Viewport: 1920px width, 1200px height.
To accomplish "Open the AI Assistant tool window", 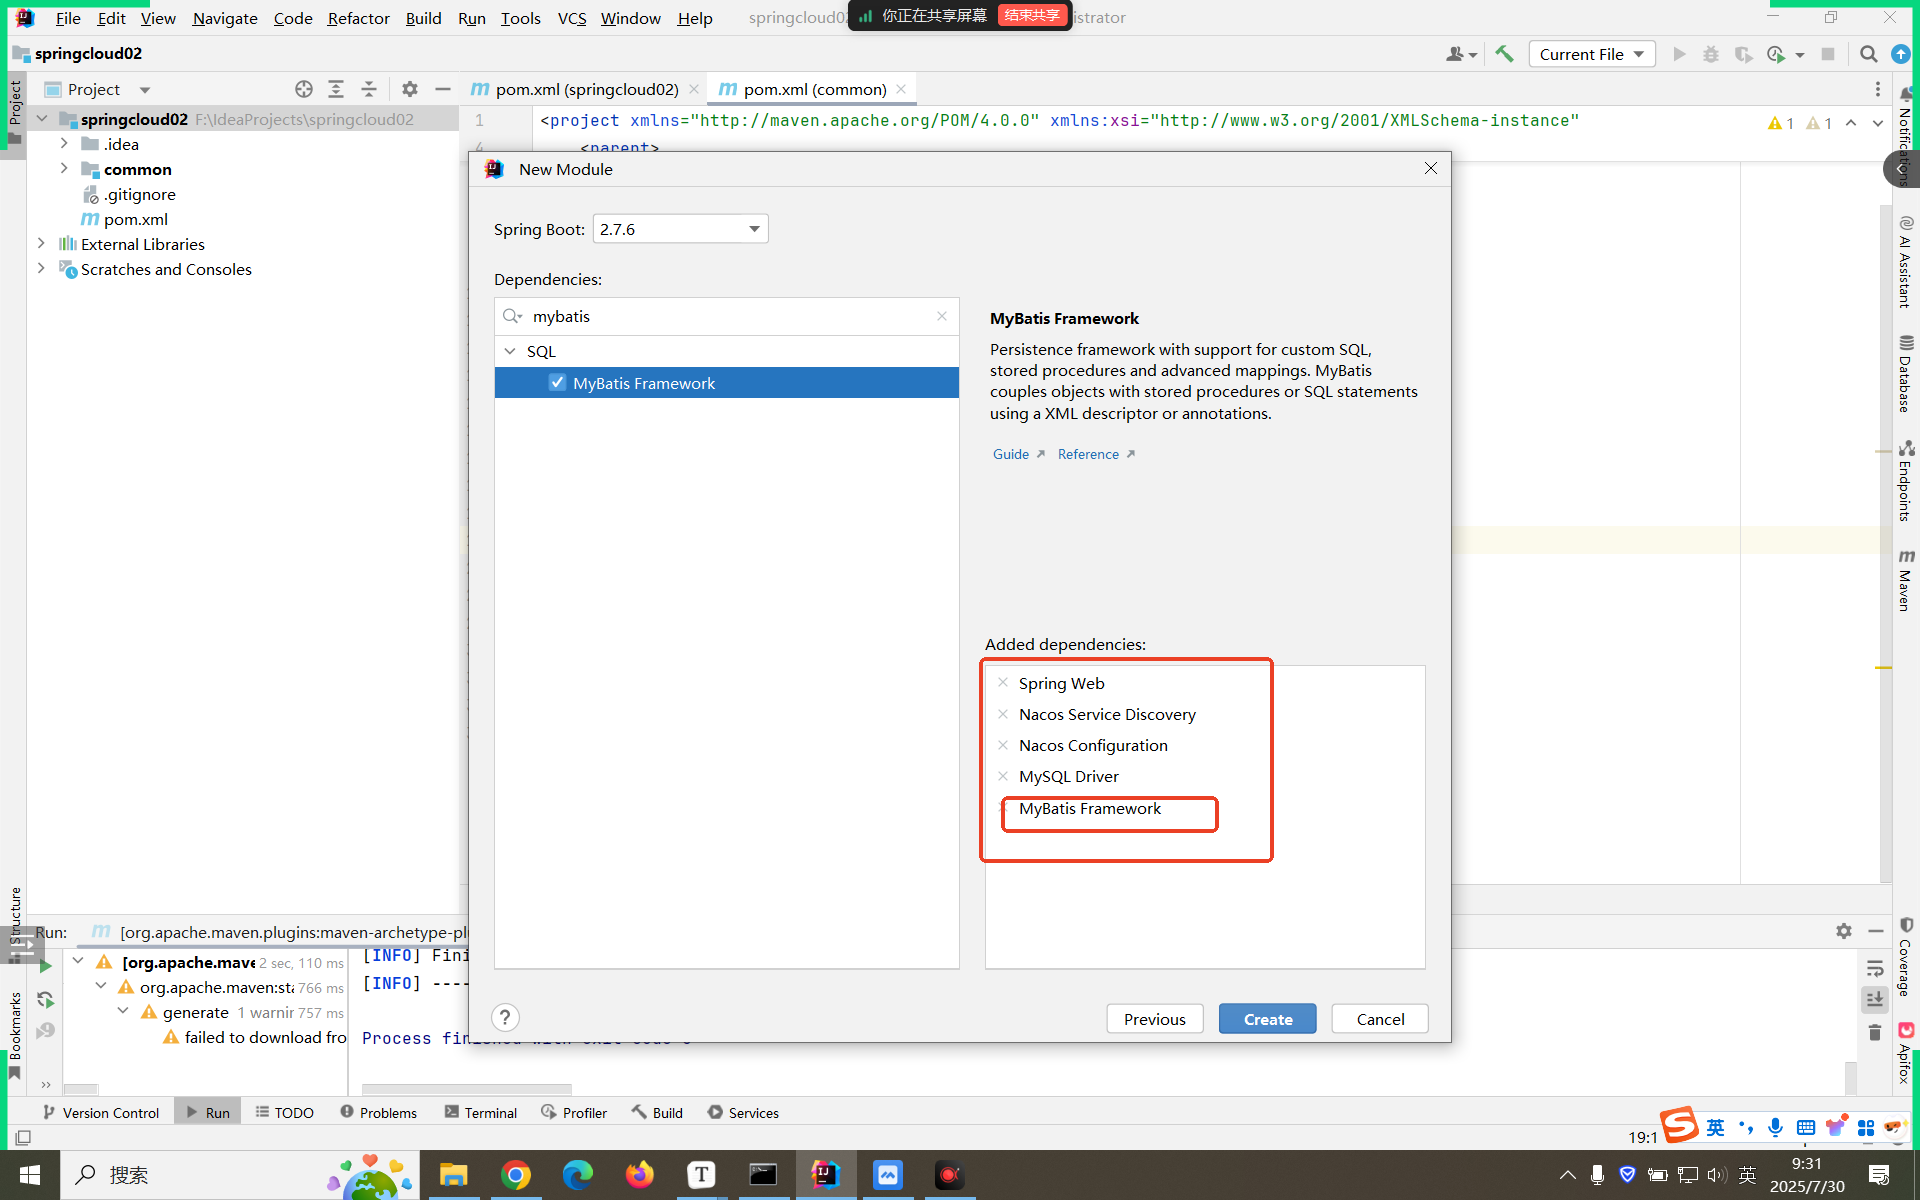I will pos(1906,262).
